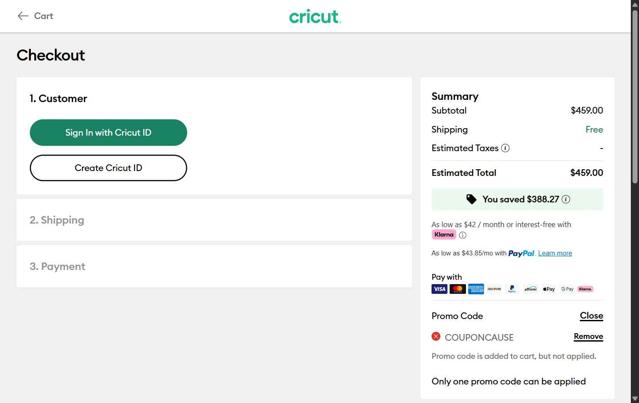Click the info icon beside savings amount
Image resolution: width=639 pixels, height=403 pixels.
point(566,199)
